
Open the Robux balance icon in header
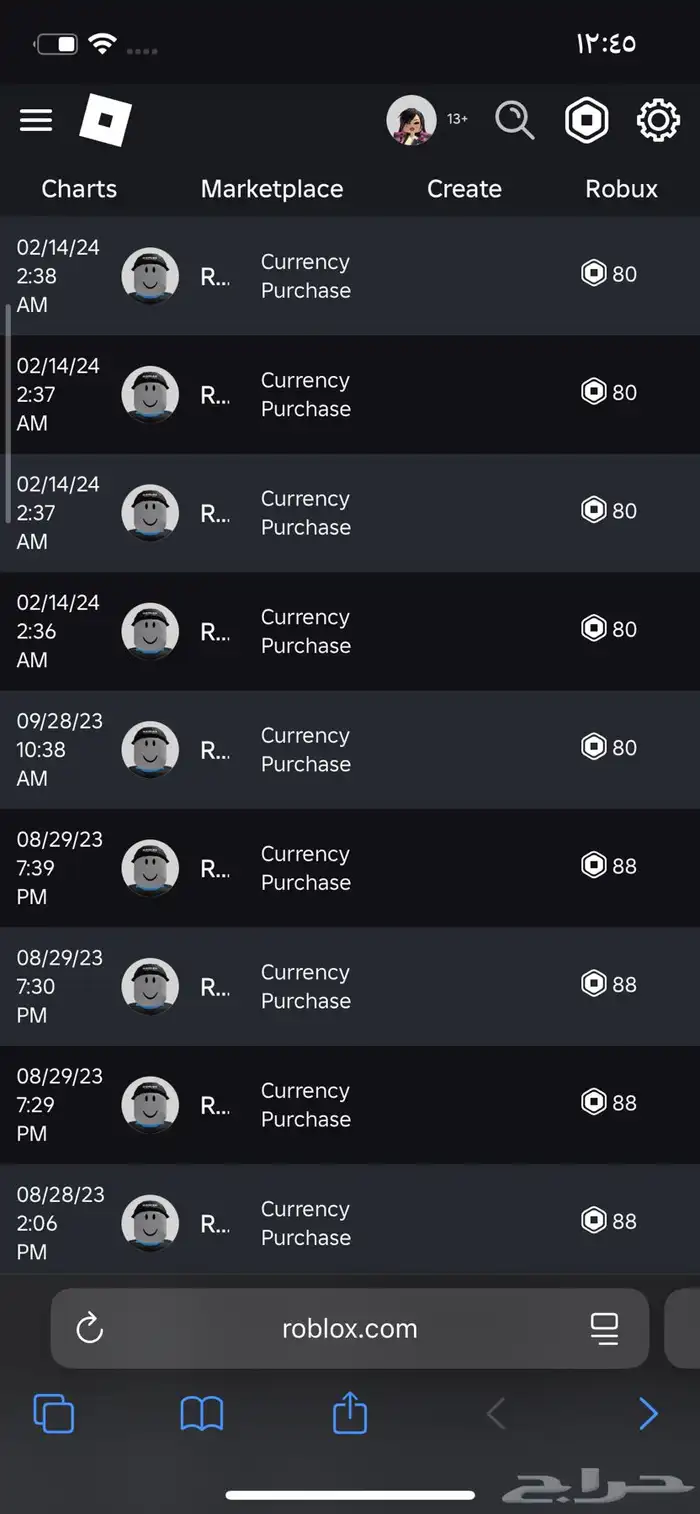click(x=586, y=121)
